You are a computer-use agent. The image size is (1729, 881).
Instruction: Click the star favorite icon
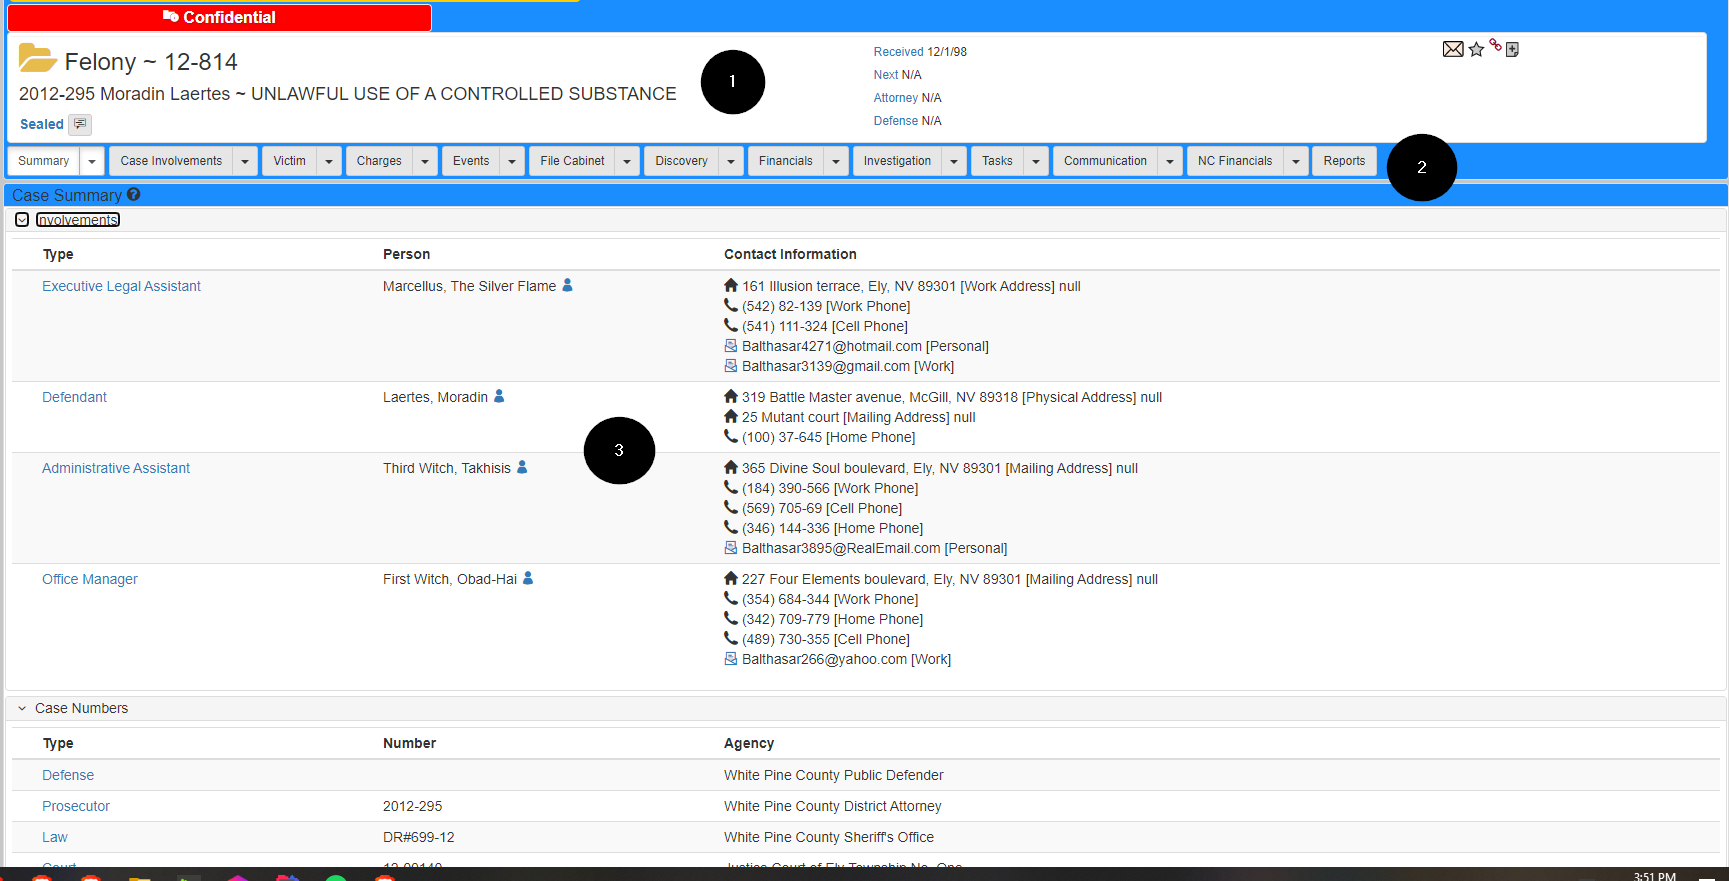click(x=1476, y=50)
